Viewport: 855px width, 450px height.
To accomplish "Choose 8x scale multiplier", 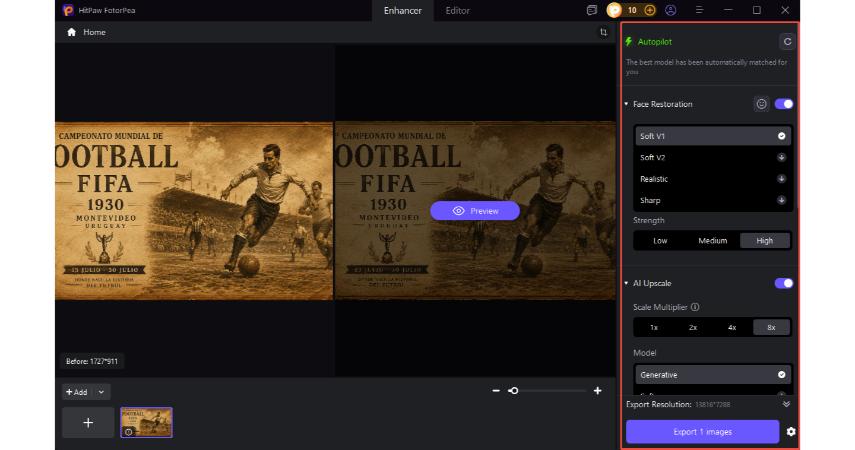I will pos(771,327).
